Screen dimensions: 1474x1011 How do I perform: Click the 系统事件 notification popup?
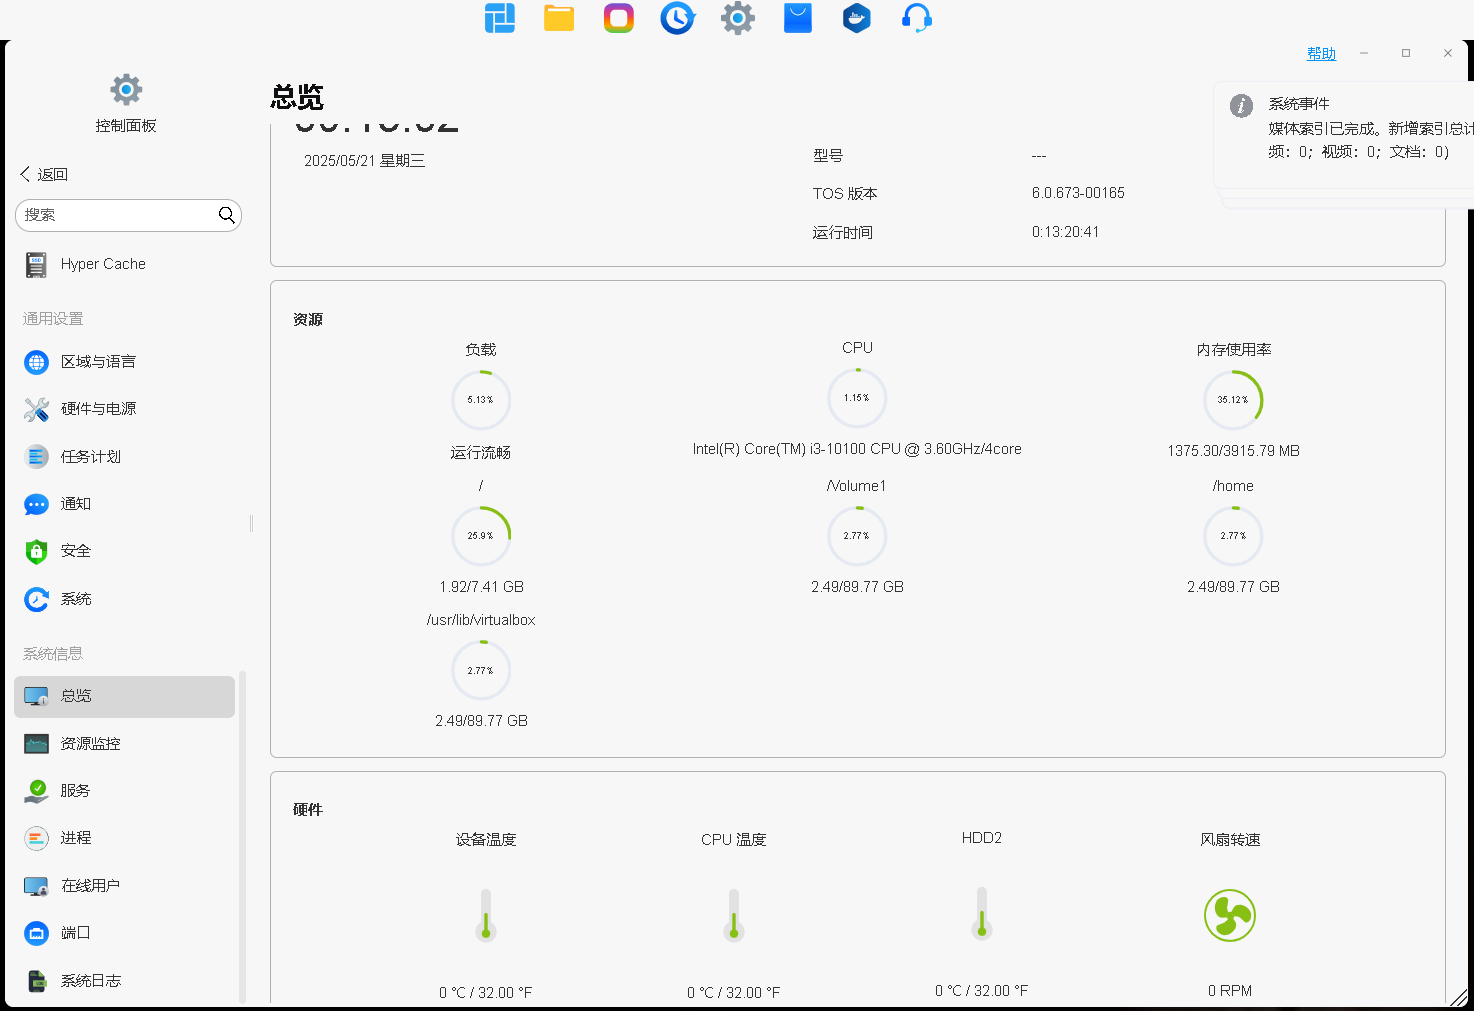[x=1343, y=135]
